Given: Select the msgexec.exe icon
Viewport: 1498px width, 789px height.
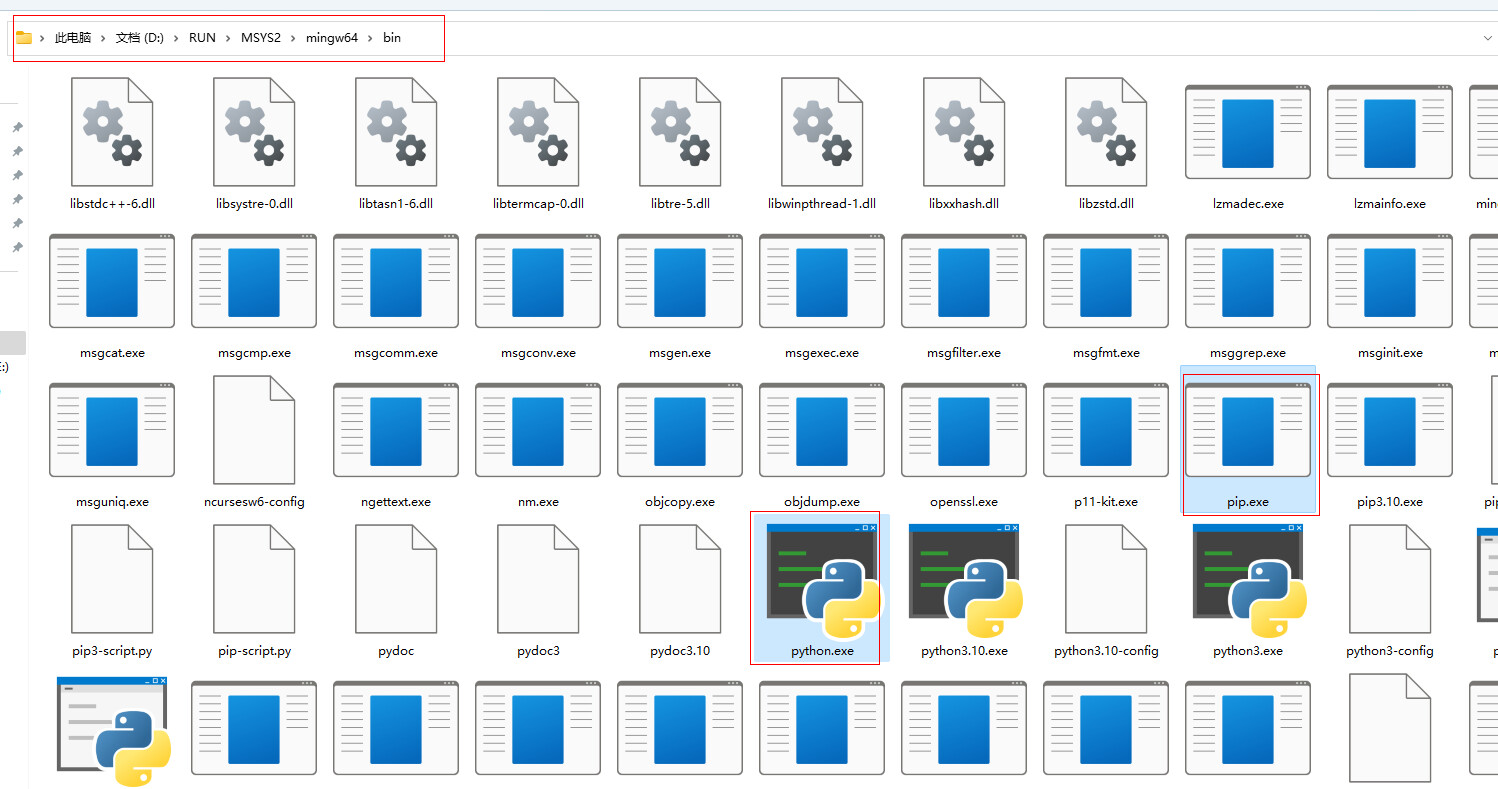Looking at the screenshot, I should pyautogui.click(x=822, y=281).
